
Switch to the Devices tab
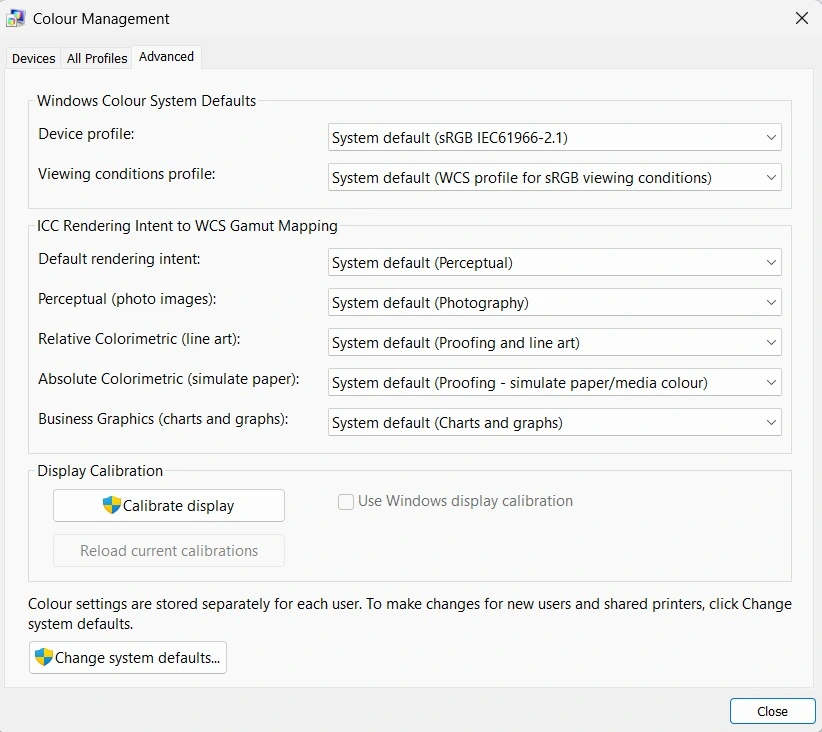pos(33,58)
